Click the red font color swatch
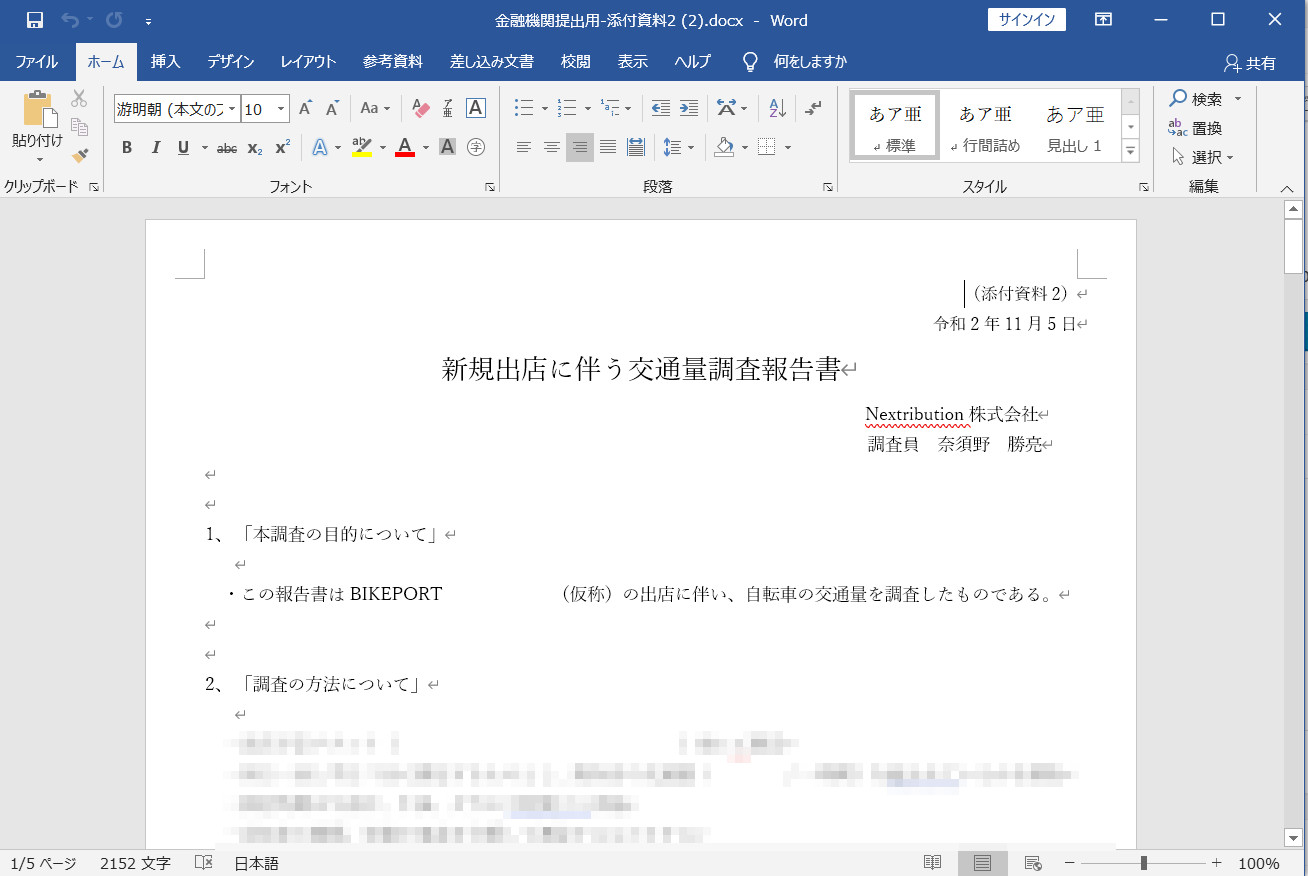The image size is (1308, 876). pos(405,148)
